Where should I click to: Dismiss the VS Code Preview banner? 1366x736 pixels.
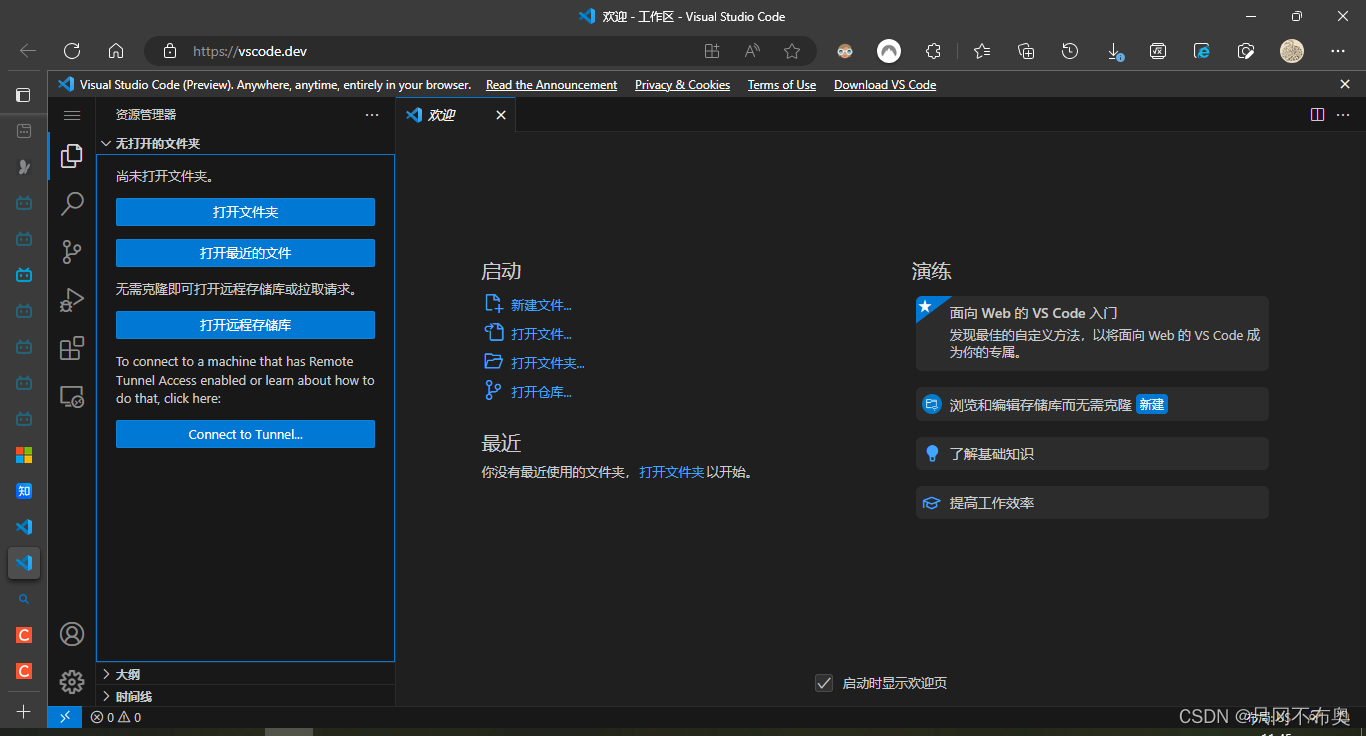click(x=1345, y=85)
